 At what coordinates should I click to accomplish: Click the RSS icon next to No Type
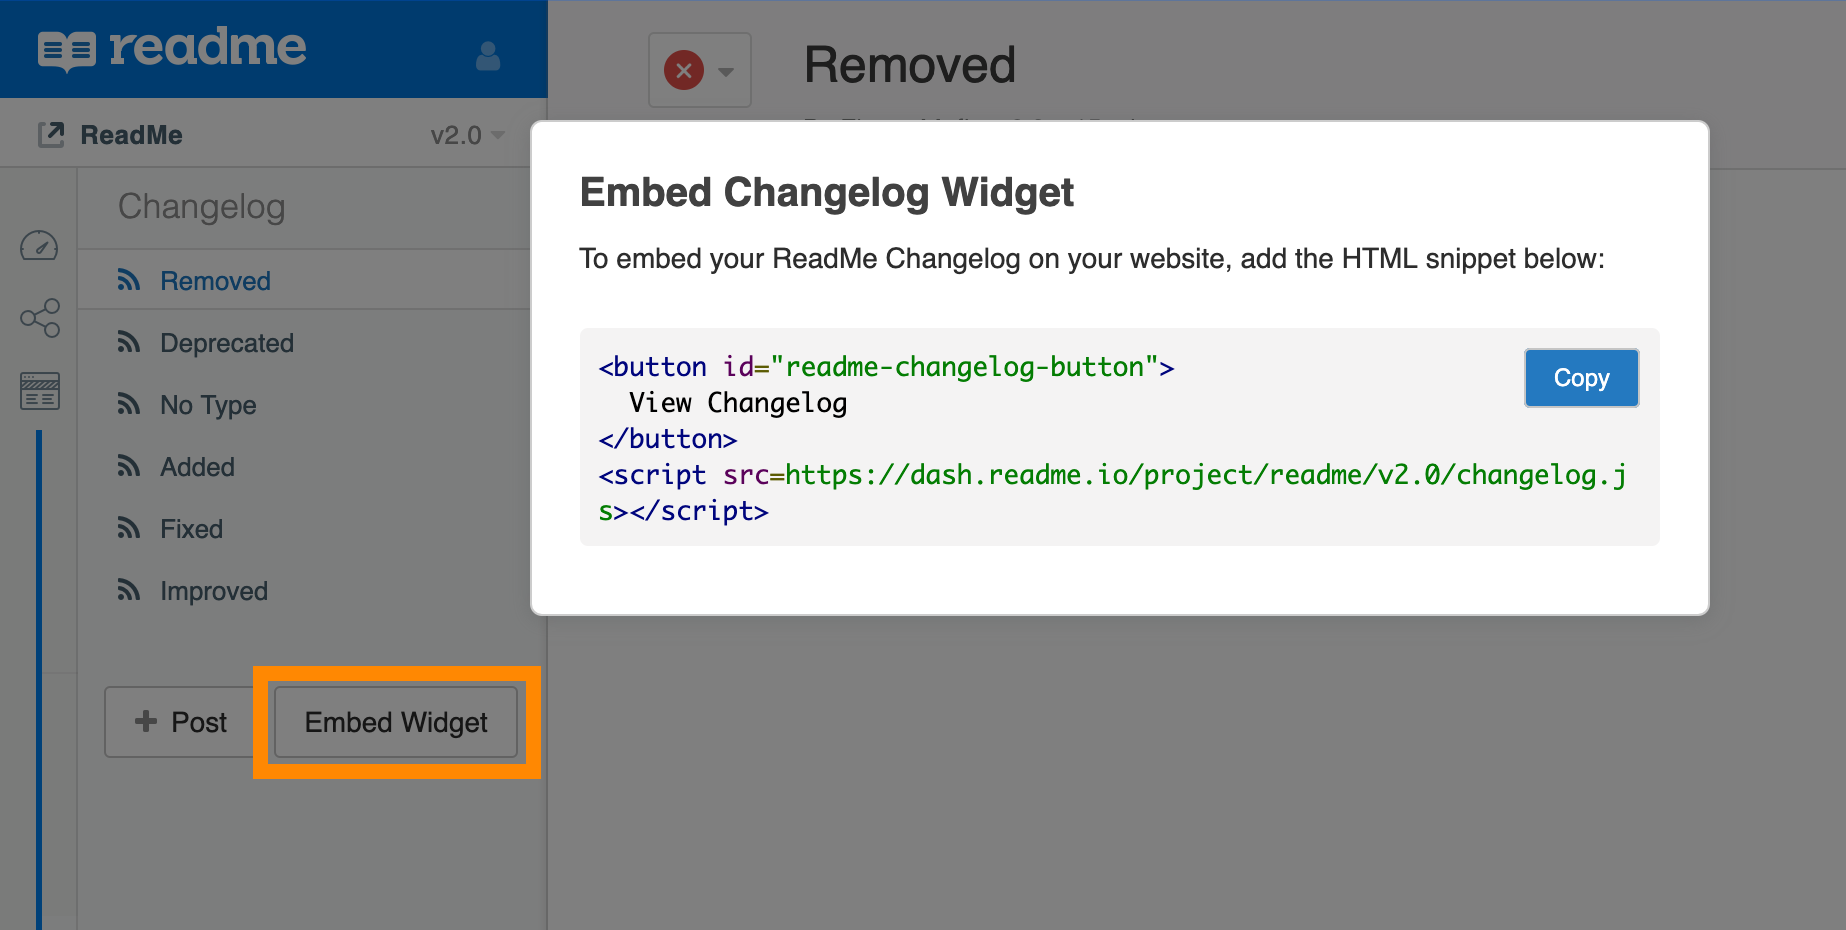pyautogui.click(x=128, y=404)
